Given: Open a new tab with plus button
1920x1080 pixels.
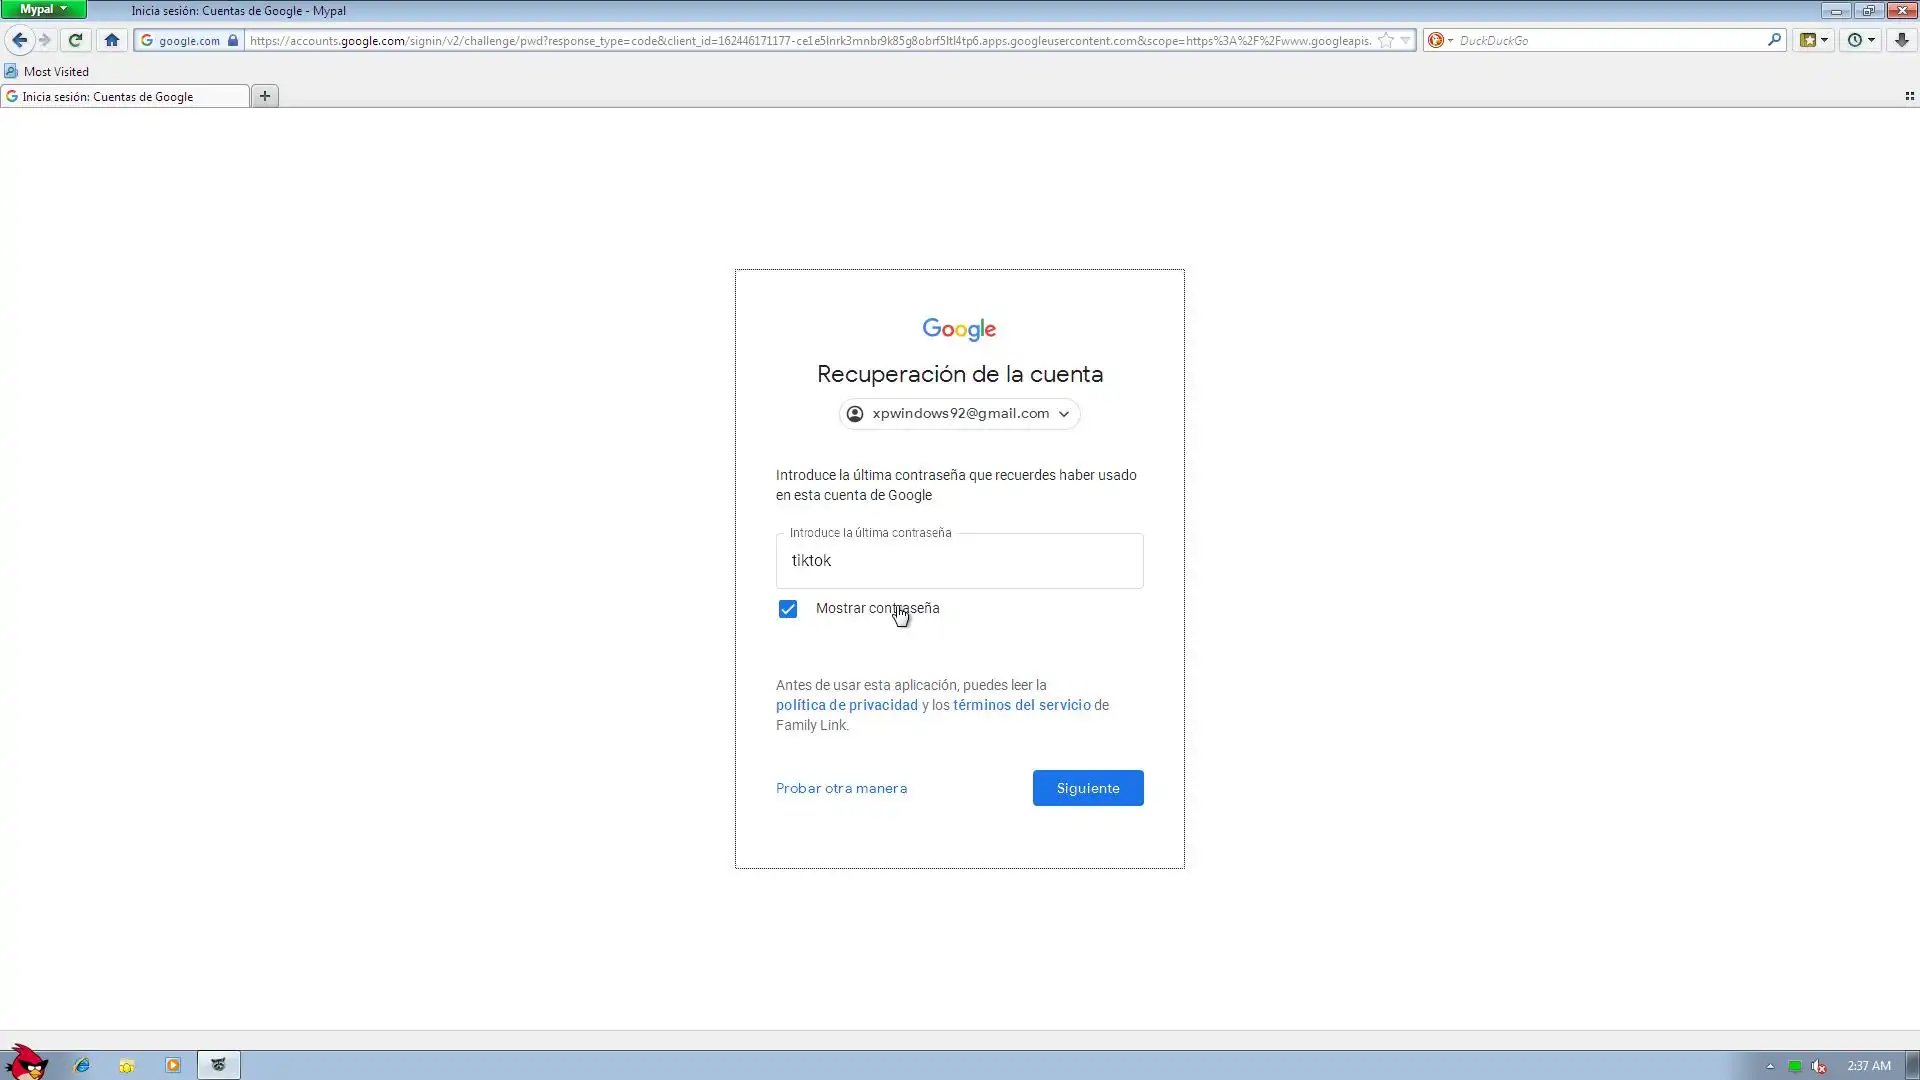Looking at the screenshot, I should point(265,96).
